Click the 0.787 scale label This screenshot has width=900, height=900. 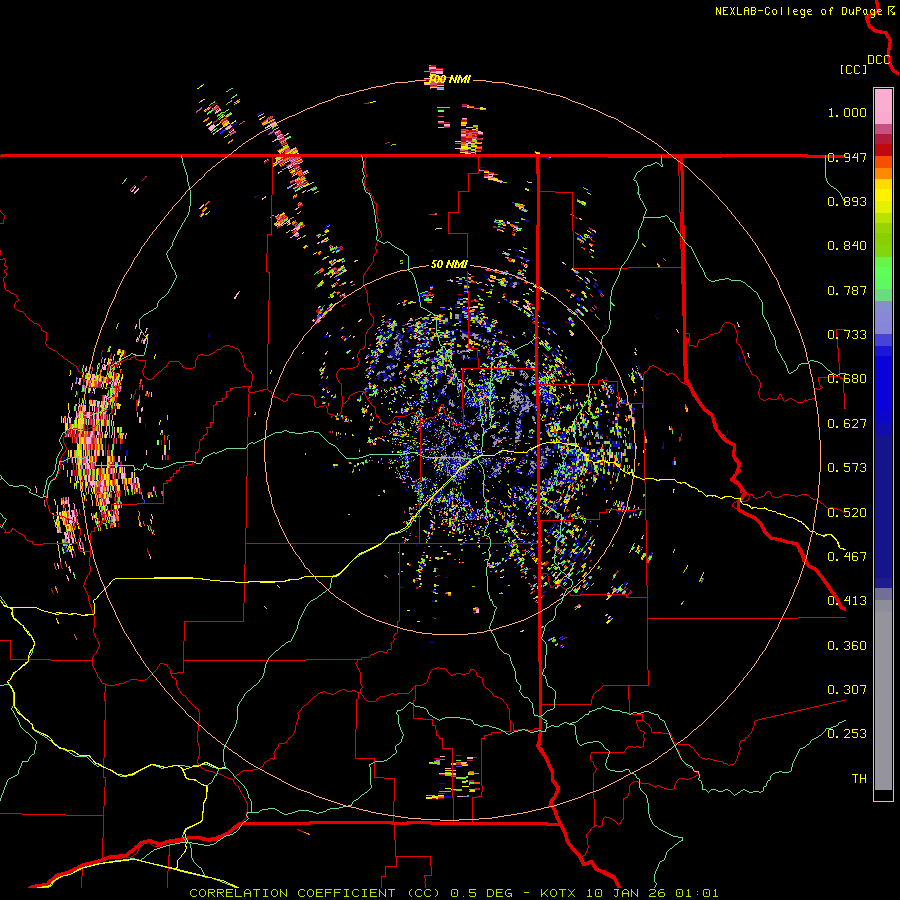pos(847,290)
